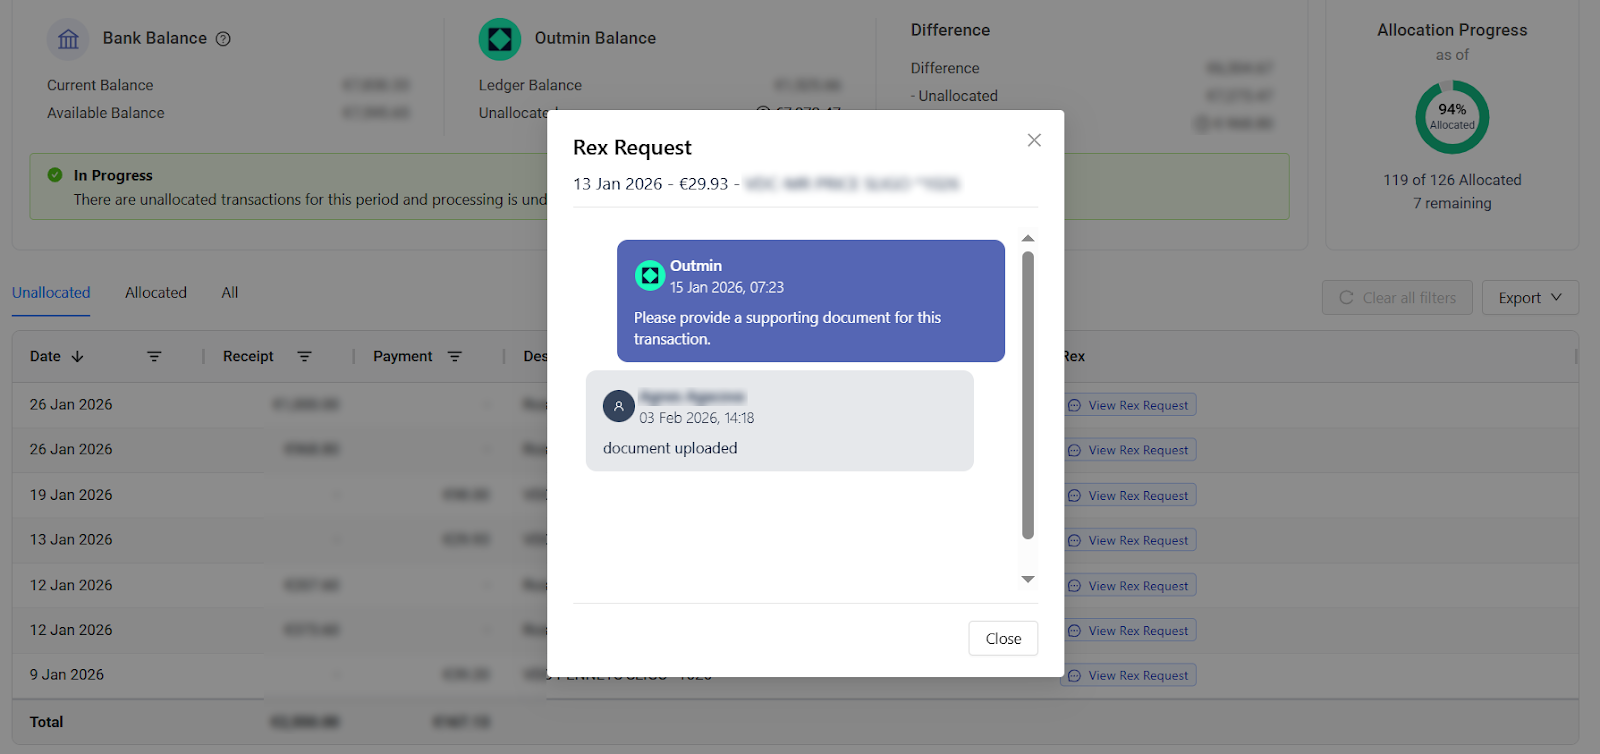View Rex Request for 13 Jan 2026 row

tap(1129, 540)
